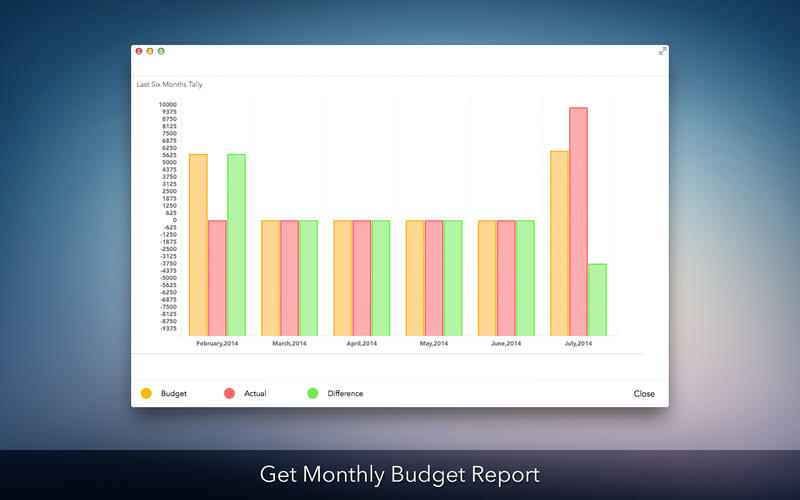Click the red window close button
Viewport: 800px width, 500px height.
tap(139, 51)
